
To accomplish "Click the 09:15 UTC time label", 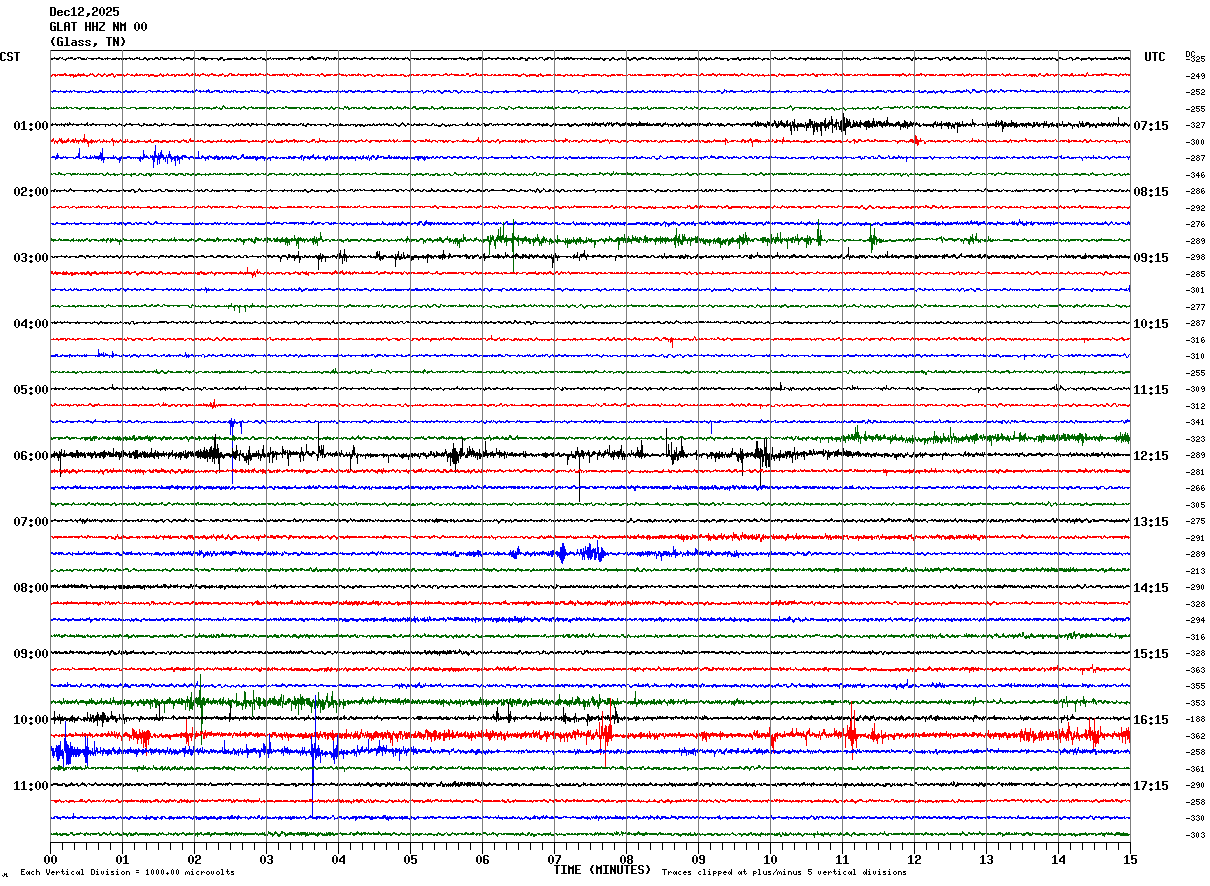I will point(1151,258).
